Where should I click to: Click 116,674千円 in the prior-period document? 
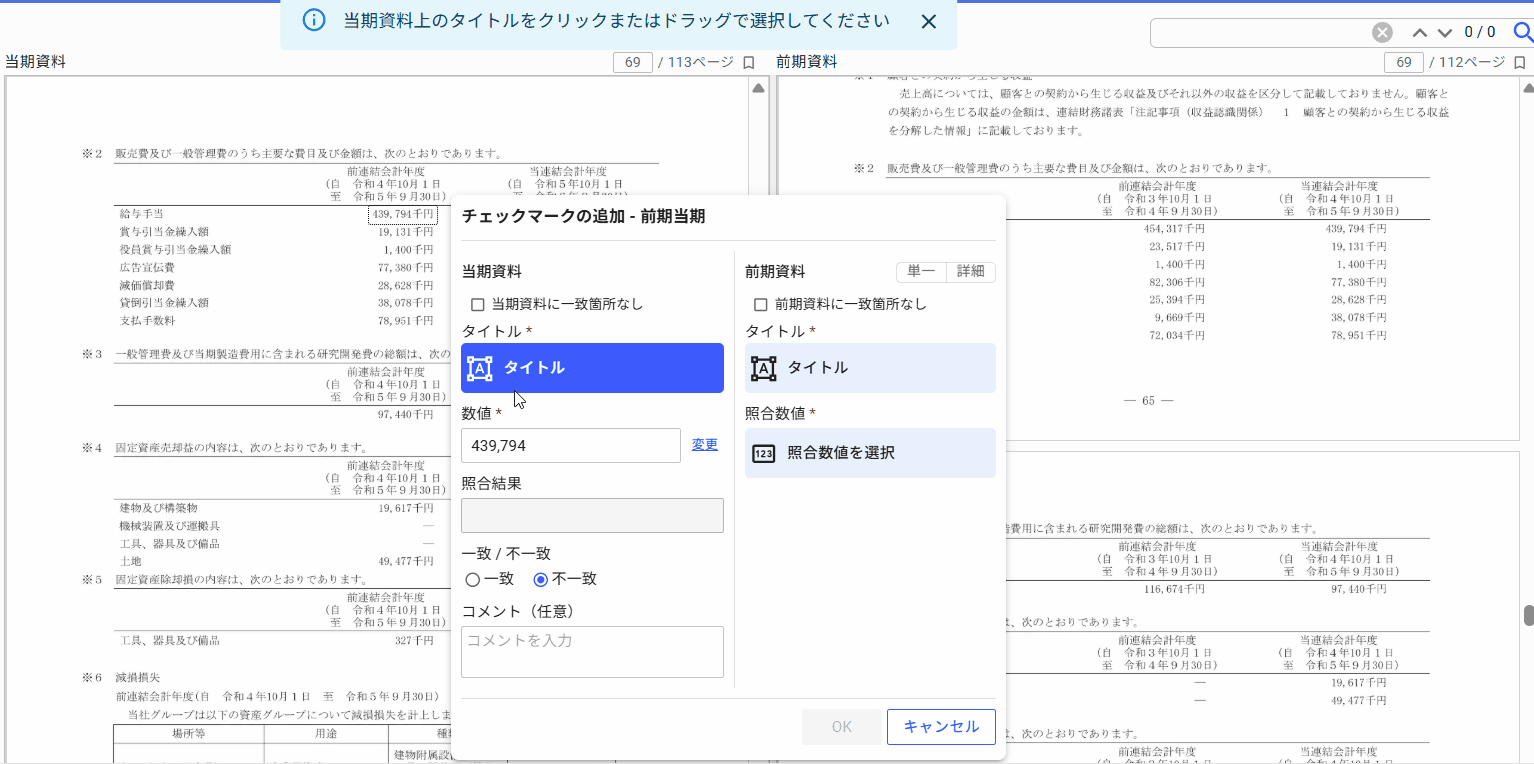pyautogui.click(x=1176, y=590)
